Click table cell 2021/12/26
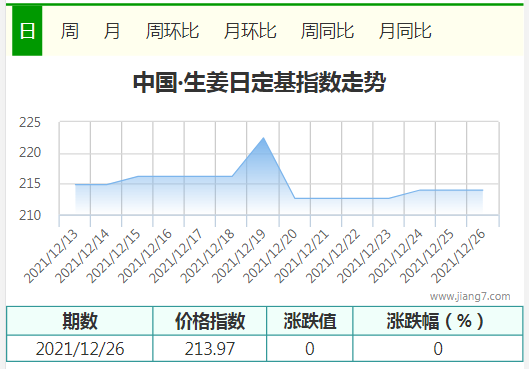This screenshot has width=529, height=369. click(80, 348)
